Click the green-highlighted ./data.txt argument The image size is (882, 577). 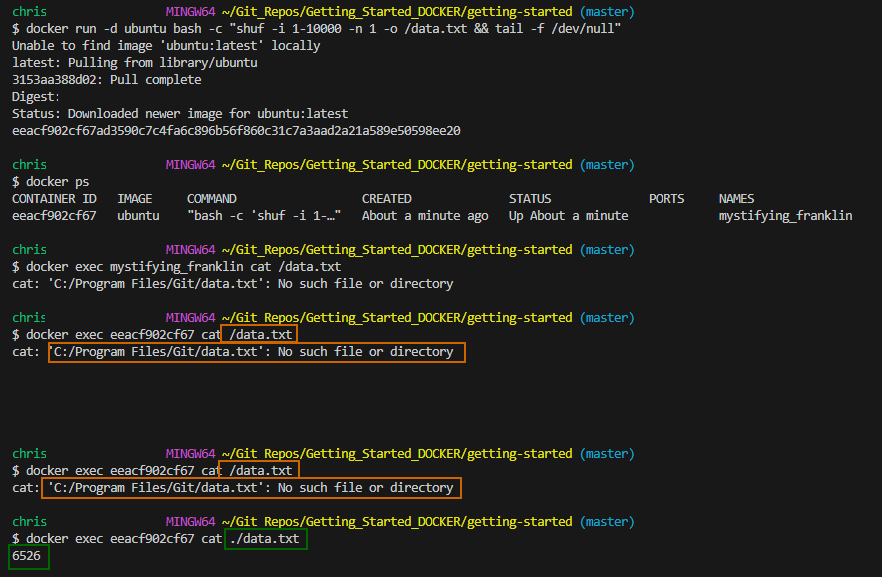pyautogui.click(x=265, y=538)
